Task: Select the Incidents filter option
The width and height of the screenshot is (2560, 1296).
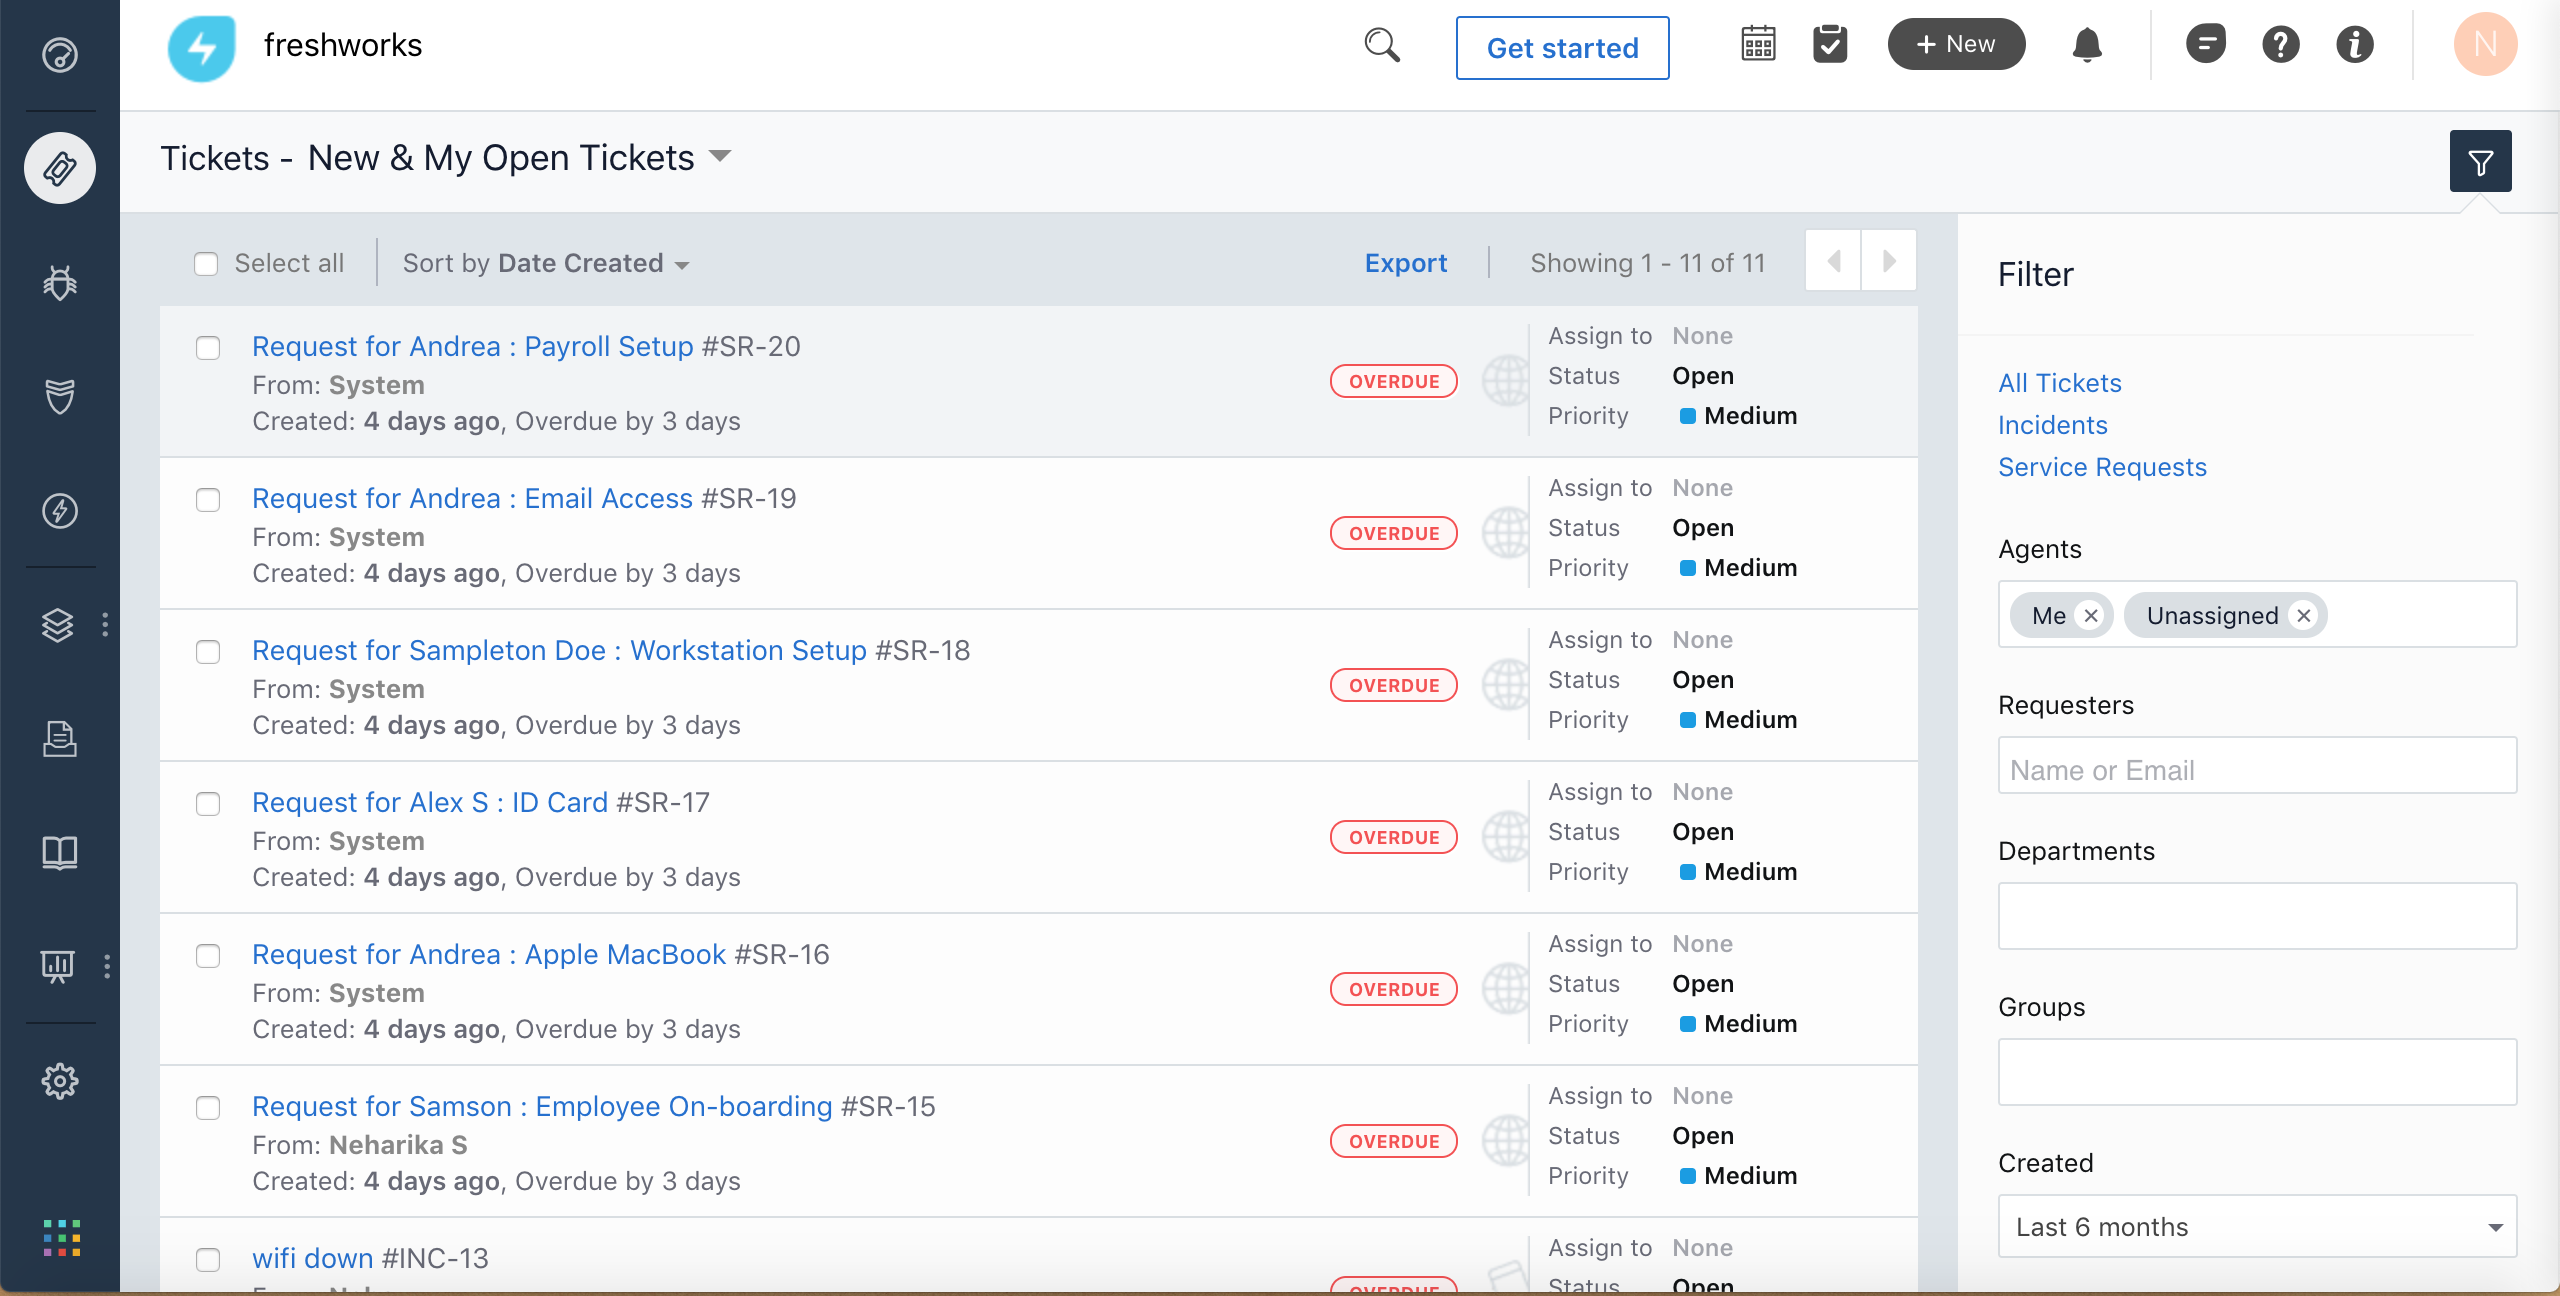Action: [2052, 424]
